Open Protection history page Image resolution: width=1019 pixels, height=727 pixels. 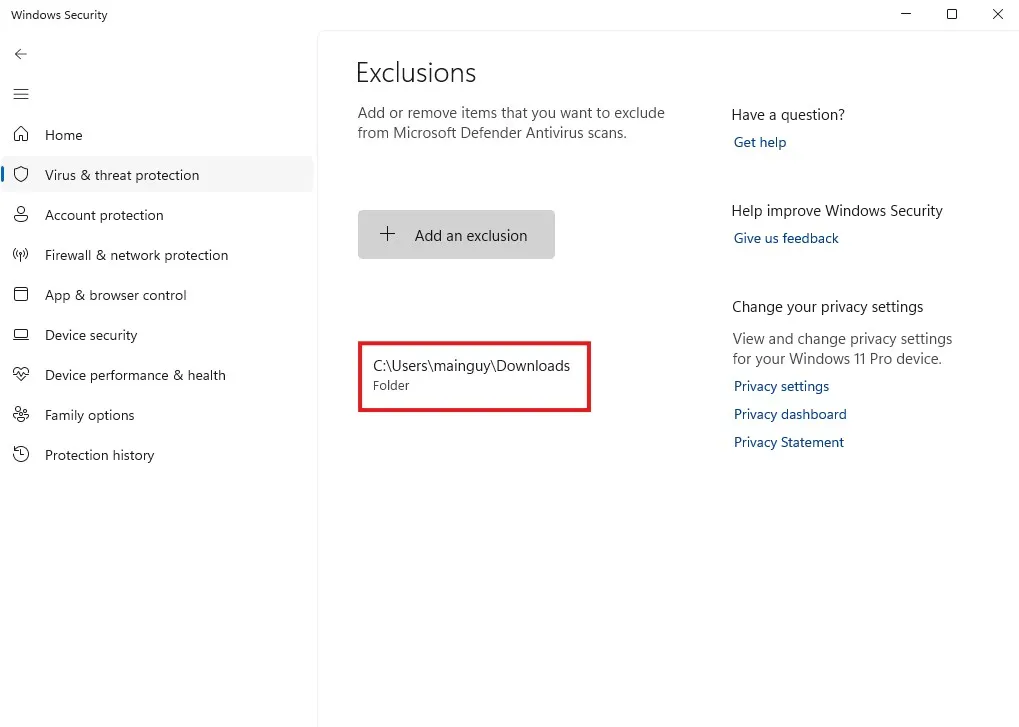point(99,455)
